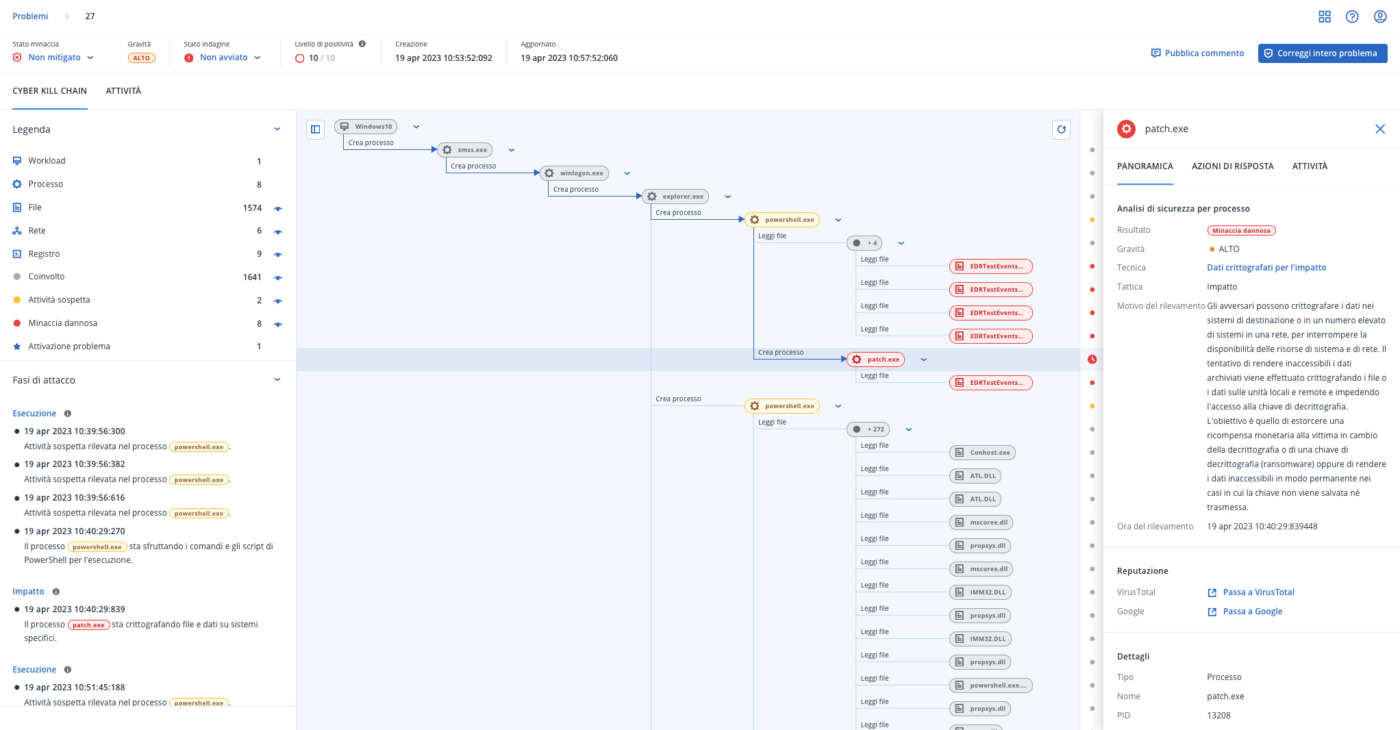The image size is (1400, 730).
Task: Open the 'Passa a VirusTotal' link
Action: pos(1258,592)
